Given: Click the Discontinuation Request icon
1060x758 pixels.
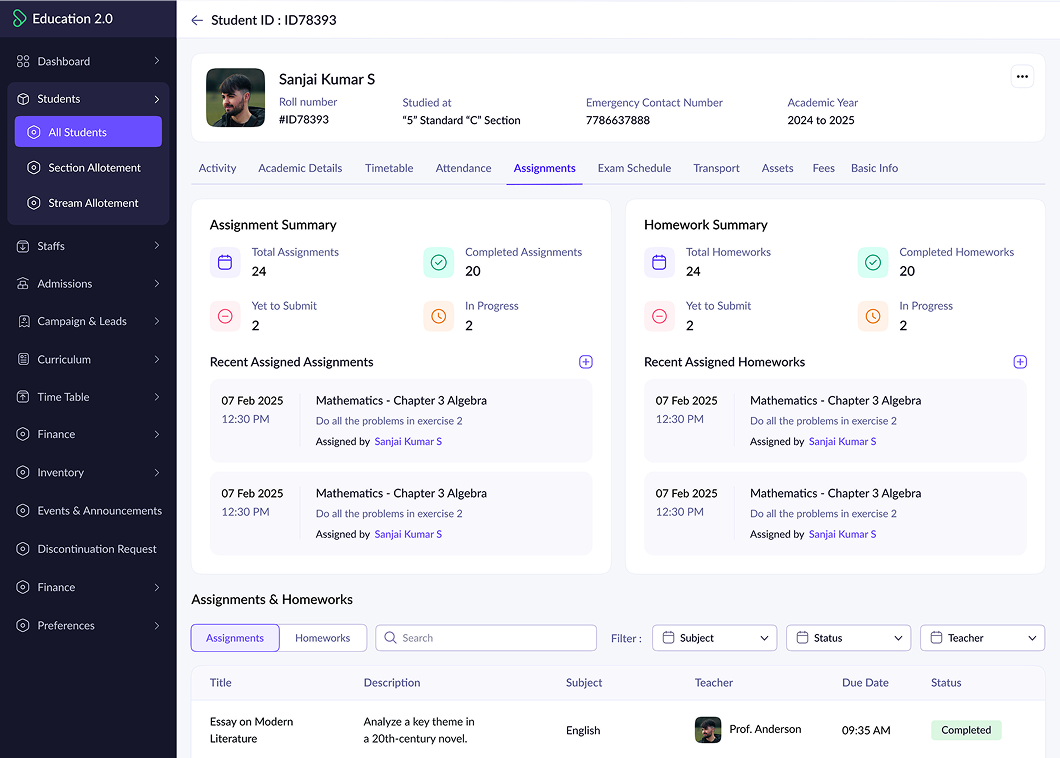Looking at the screenshot, I should (23, 548).
